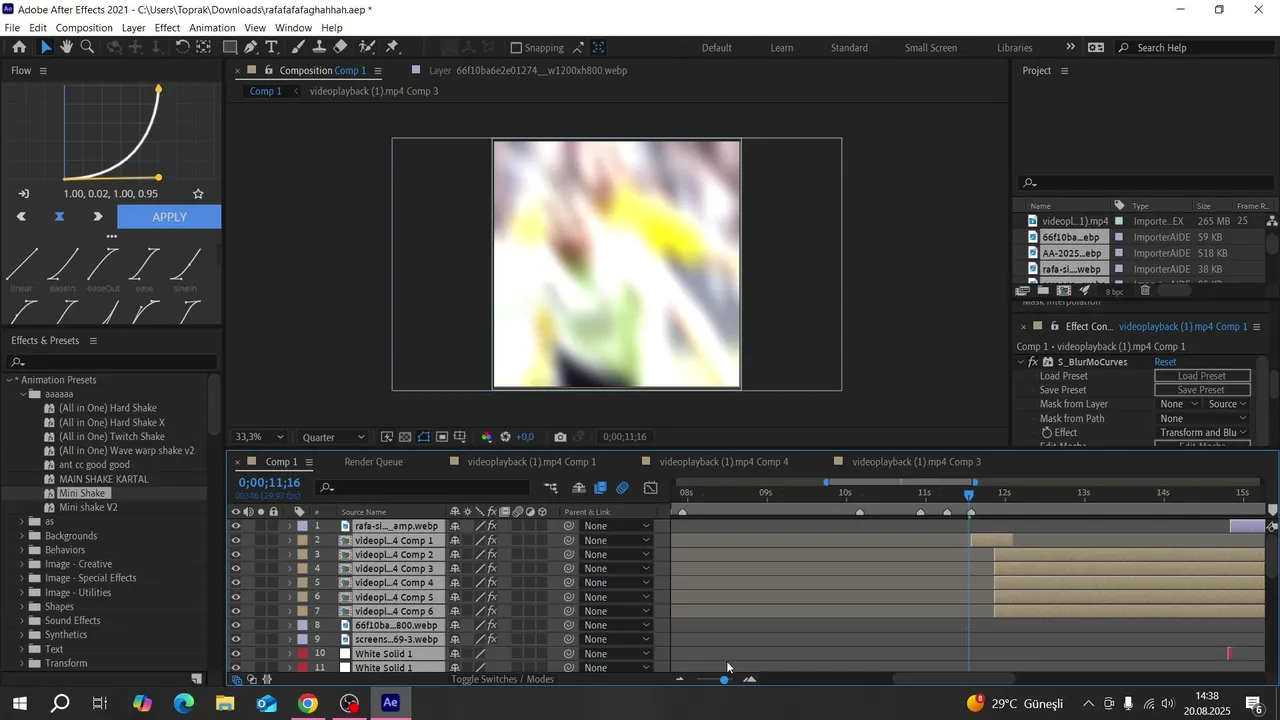Open the Animation menu
Viewport: 1280px width, 720px height.
(x=212, y=28)
